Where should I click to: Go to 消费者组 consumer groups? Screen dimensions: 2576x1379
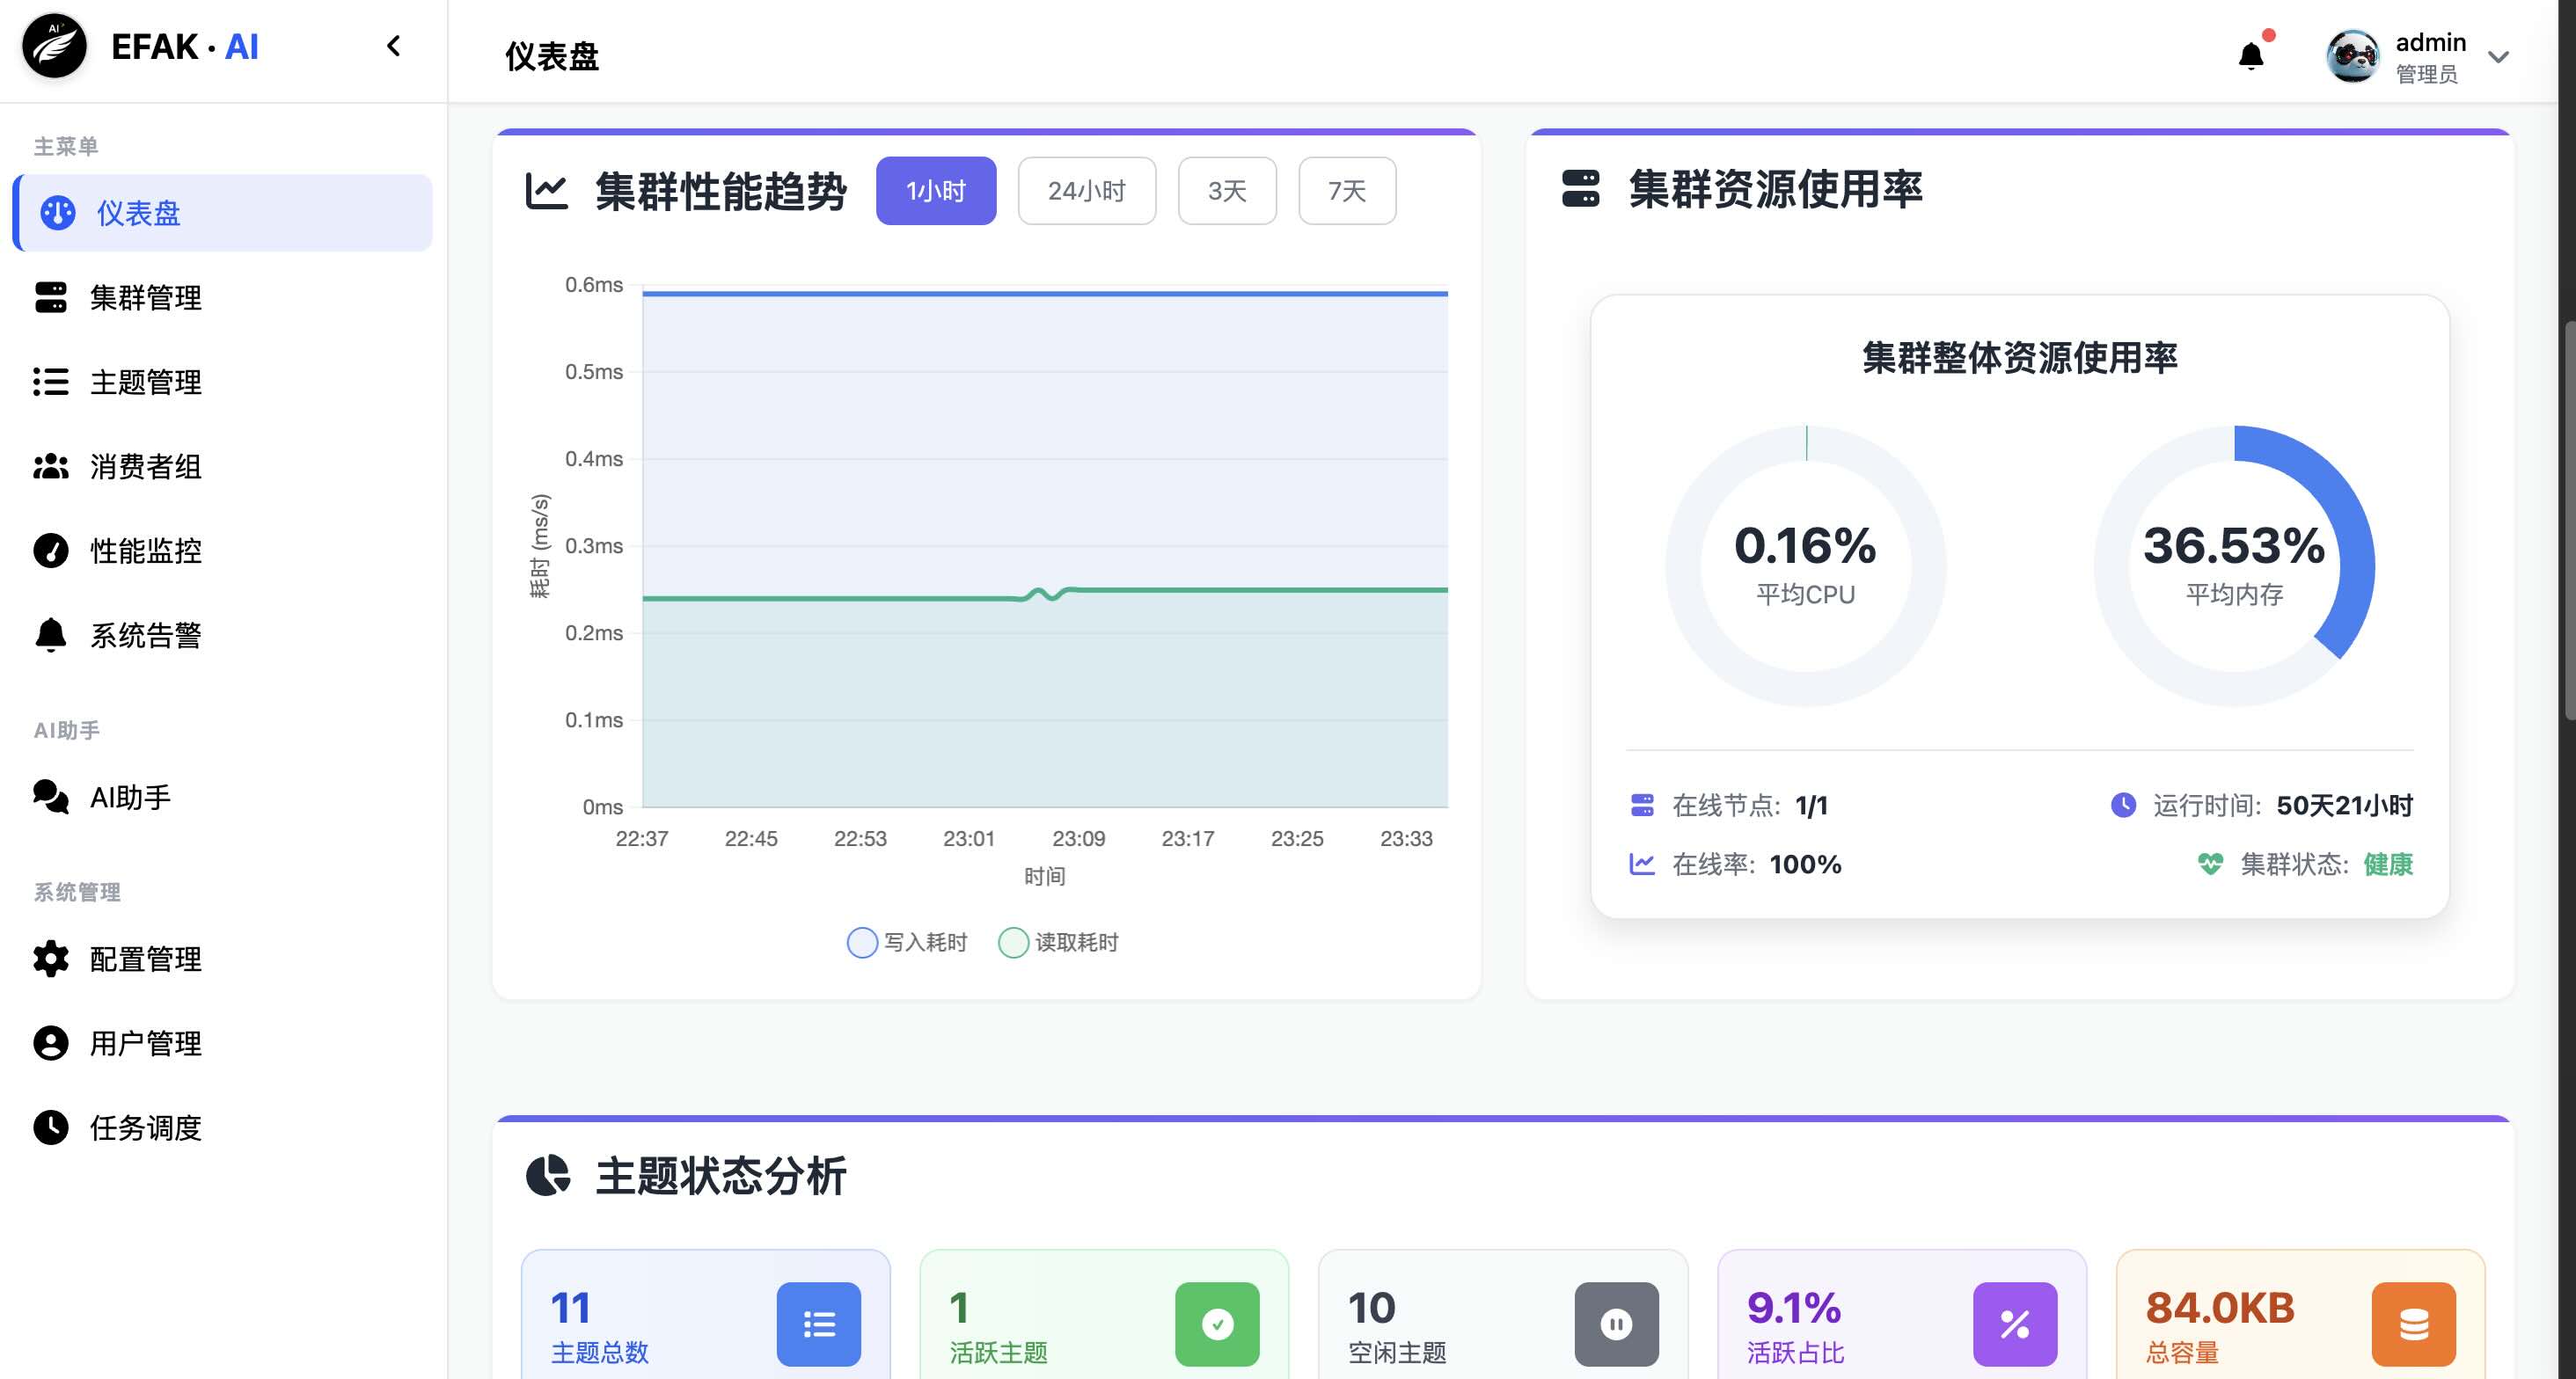[144, 466]
